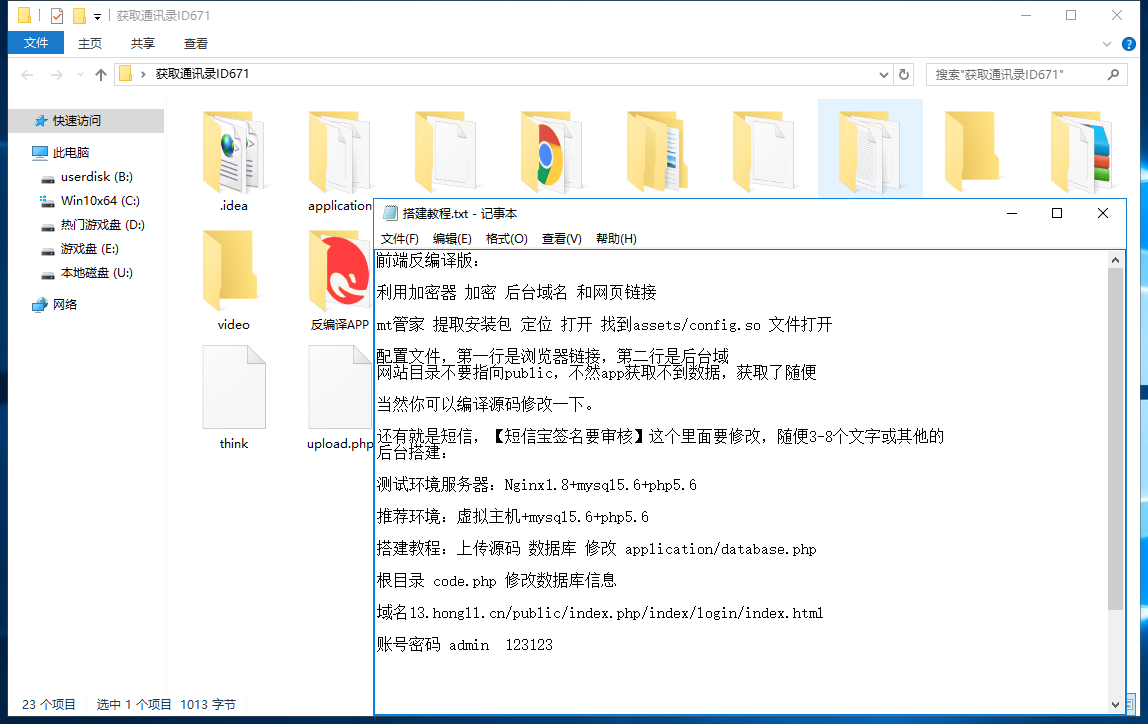Image resolution: width=1148 pixels, height=724 pixels.
Task: Open the 编辑(E) menu in Notepad
Action: 452,239
